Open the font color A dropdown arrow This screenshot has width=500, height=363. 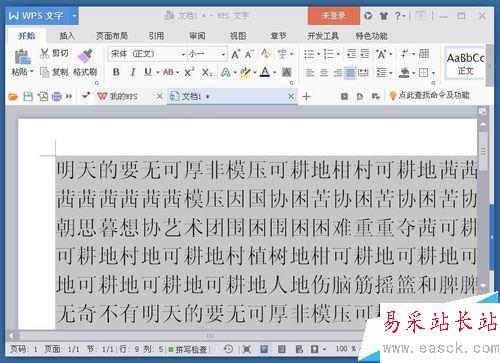pyautogui.click(x=275, y=72)
